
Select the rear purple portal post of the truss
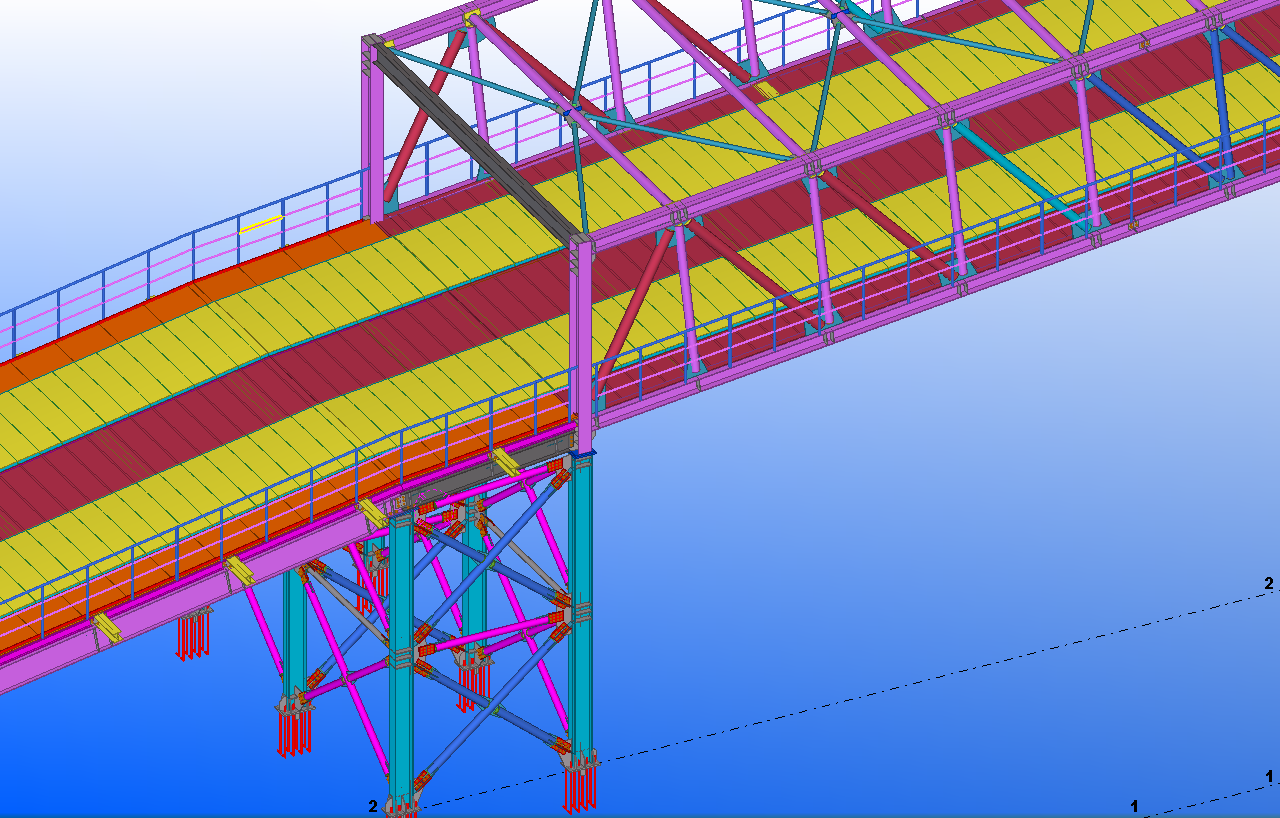[x=371, y=130]
